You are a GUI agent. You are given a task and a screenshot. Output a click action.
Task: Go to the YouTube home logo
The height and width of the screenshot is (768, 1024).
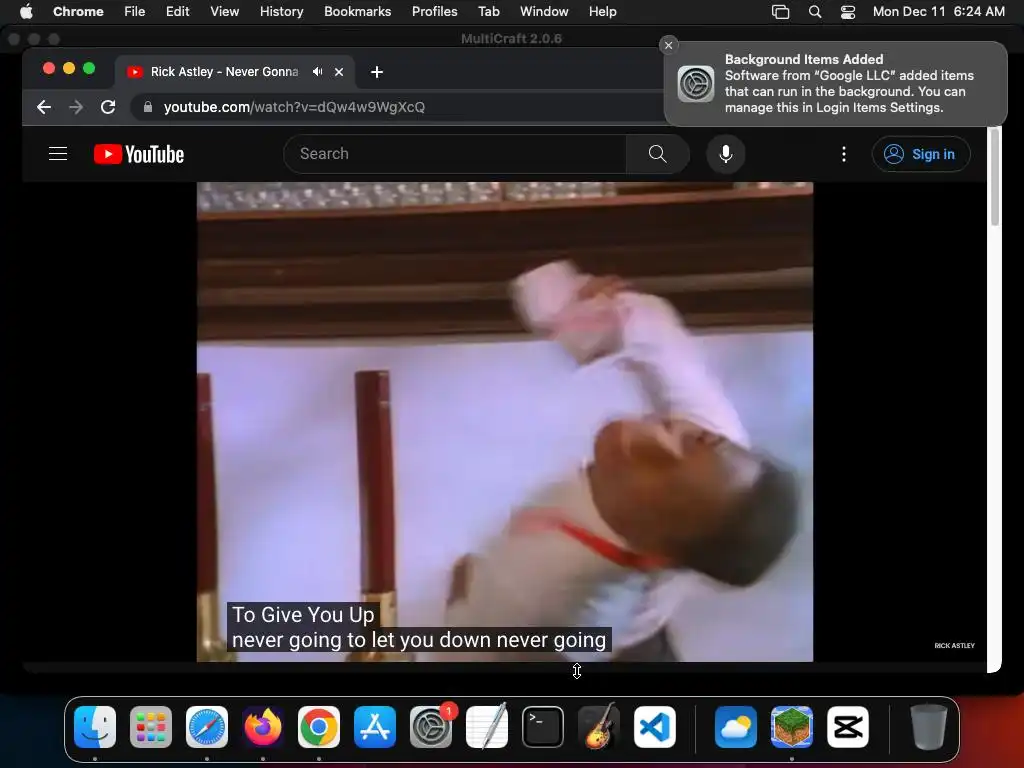click(x=138, y=154)
